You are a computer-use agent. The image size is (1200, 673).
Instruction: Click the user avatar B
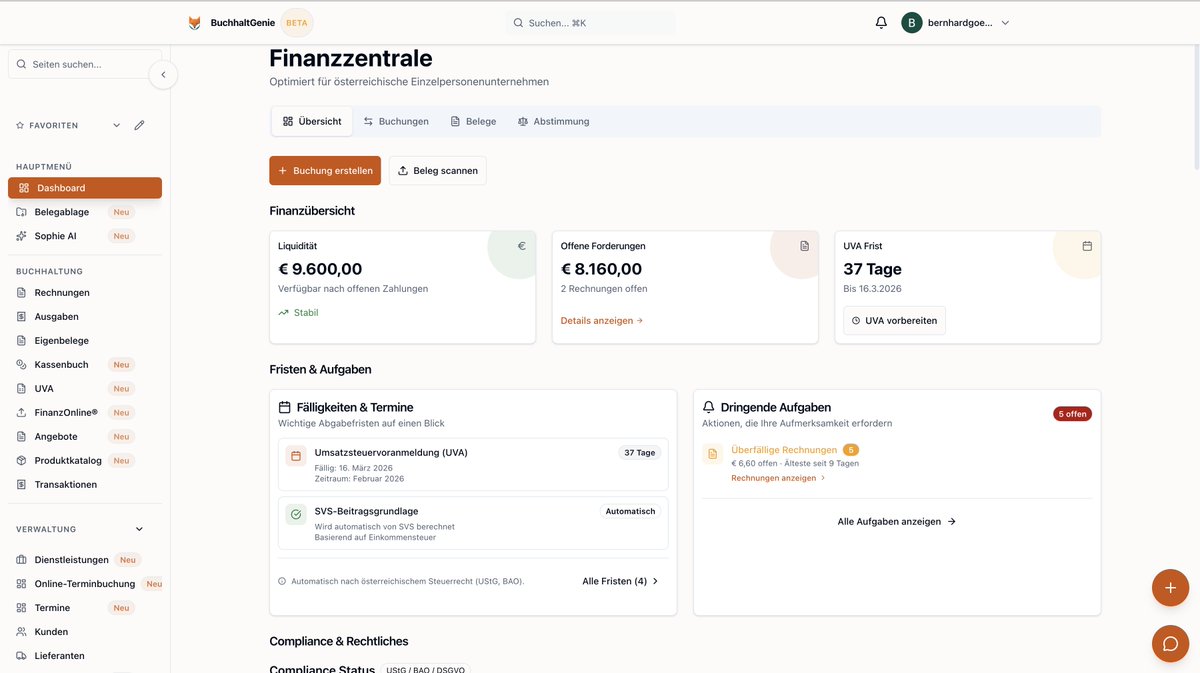click(x=911, y=22)
